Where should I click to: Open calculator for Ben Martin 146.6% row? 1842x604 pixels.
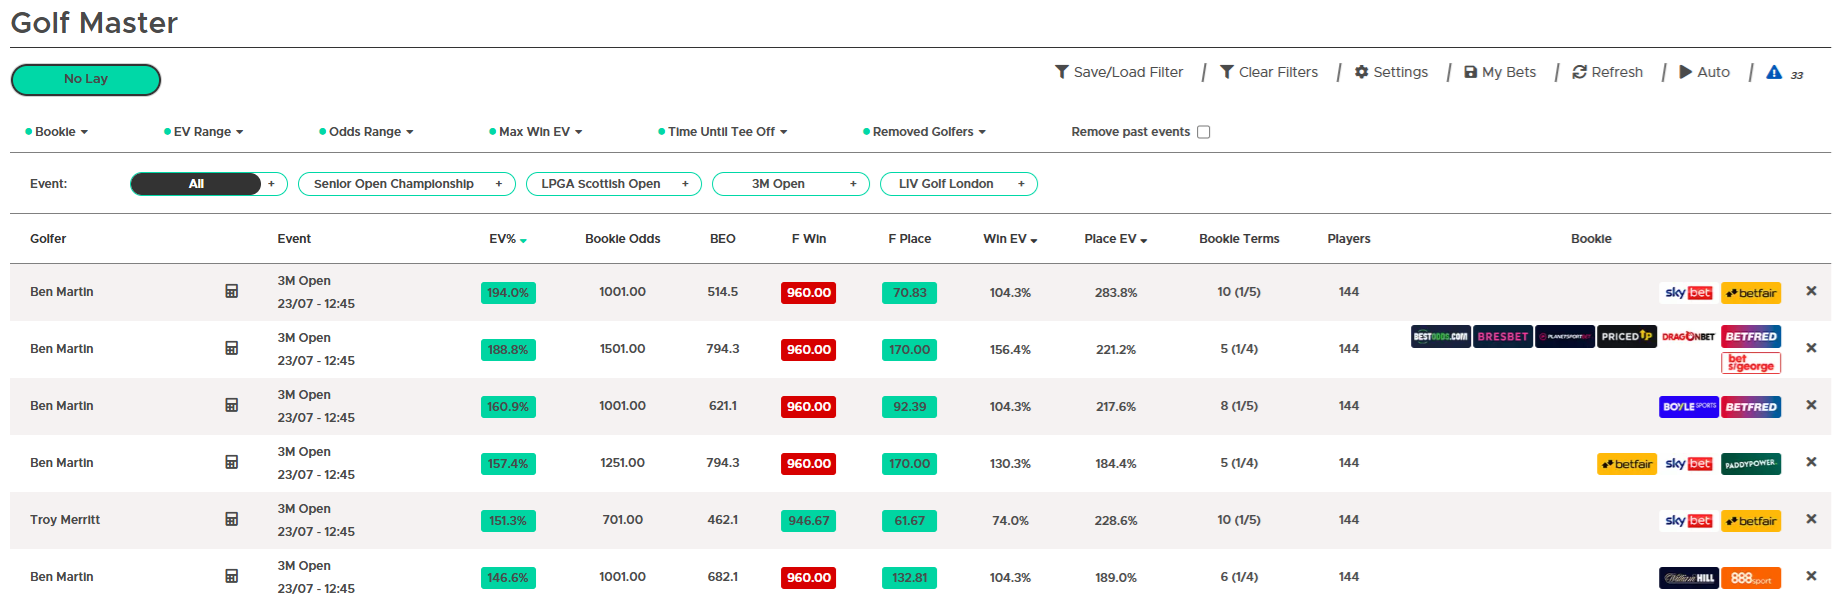point(231,577)
